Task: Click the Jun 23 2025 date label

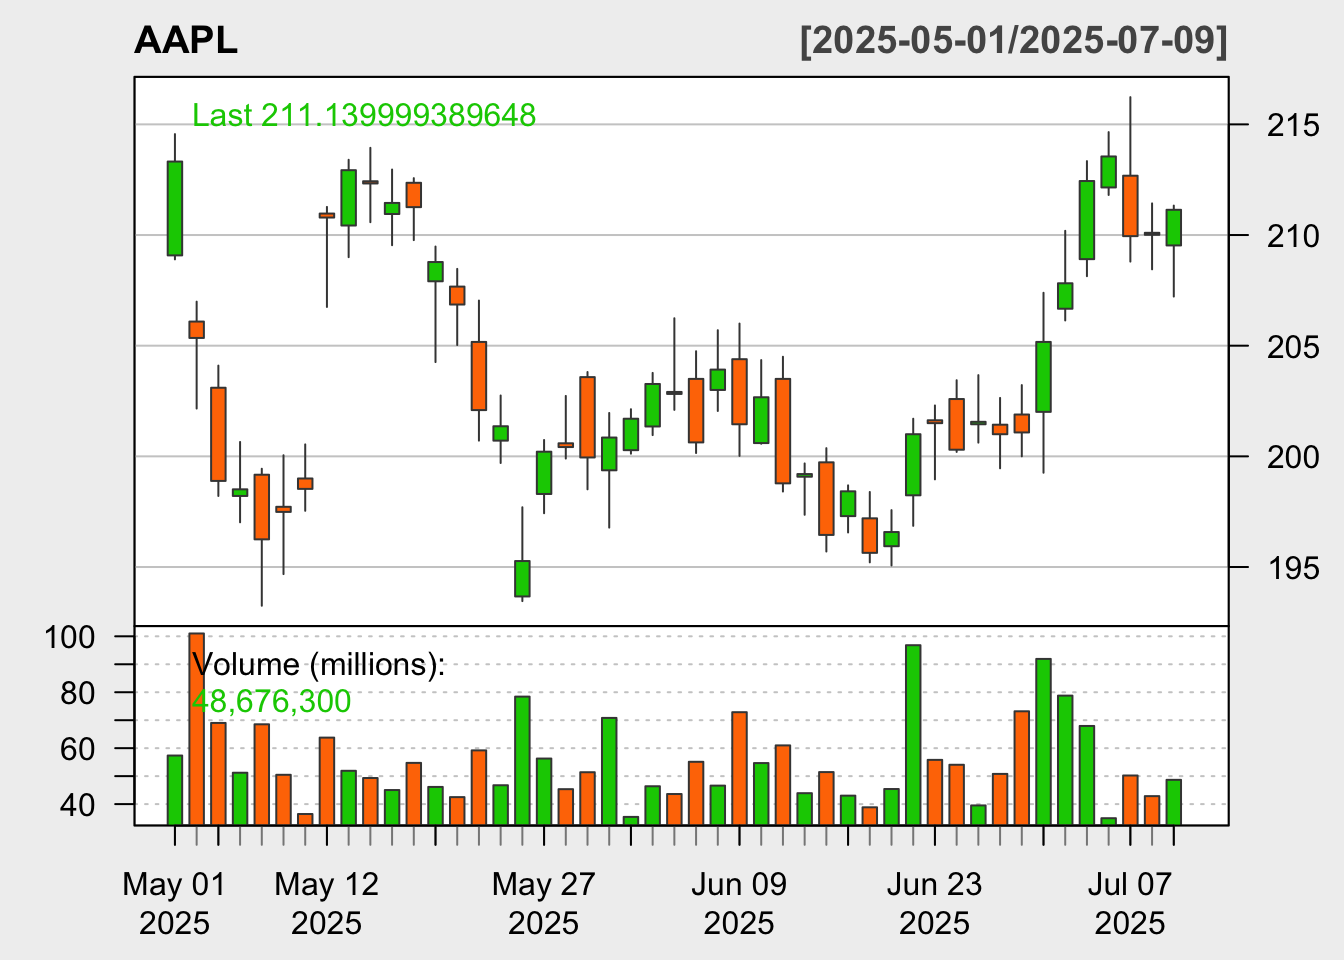Action: (x=935, y=903)
